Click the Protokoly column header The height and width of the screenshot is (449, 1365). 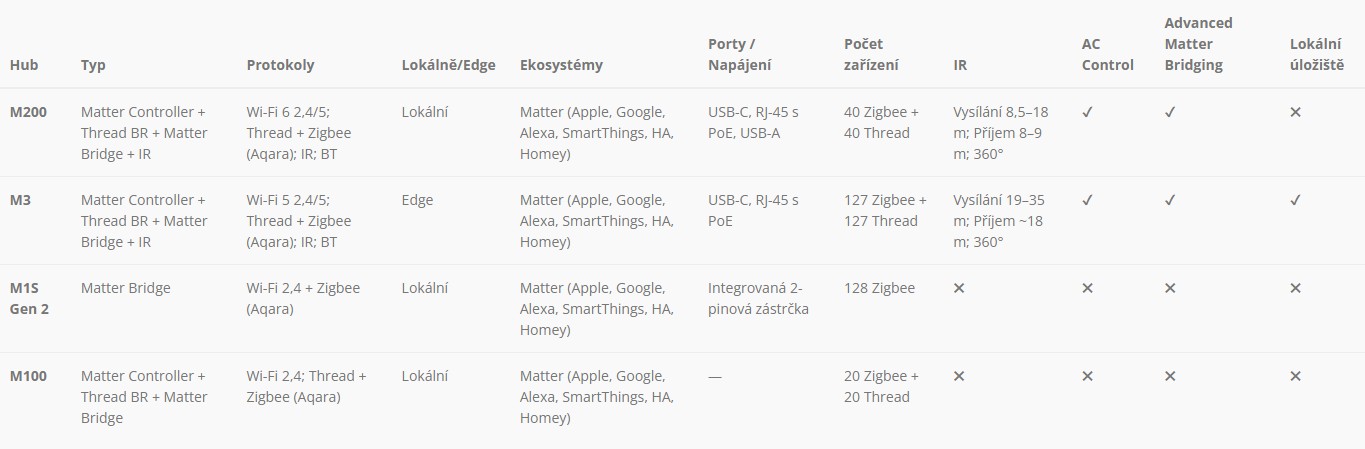pos(280,65)
